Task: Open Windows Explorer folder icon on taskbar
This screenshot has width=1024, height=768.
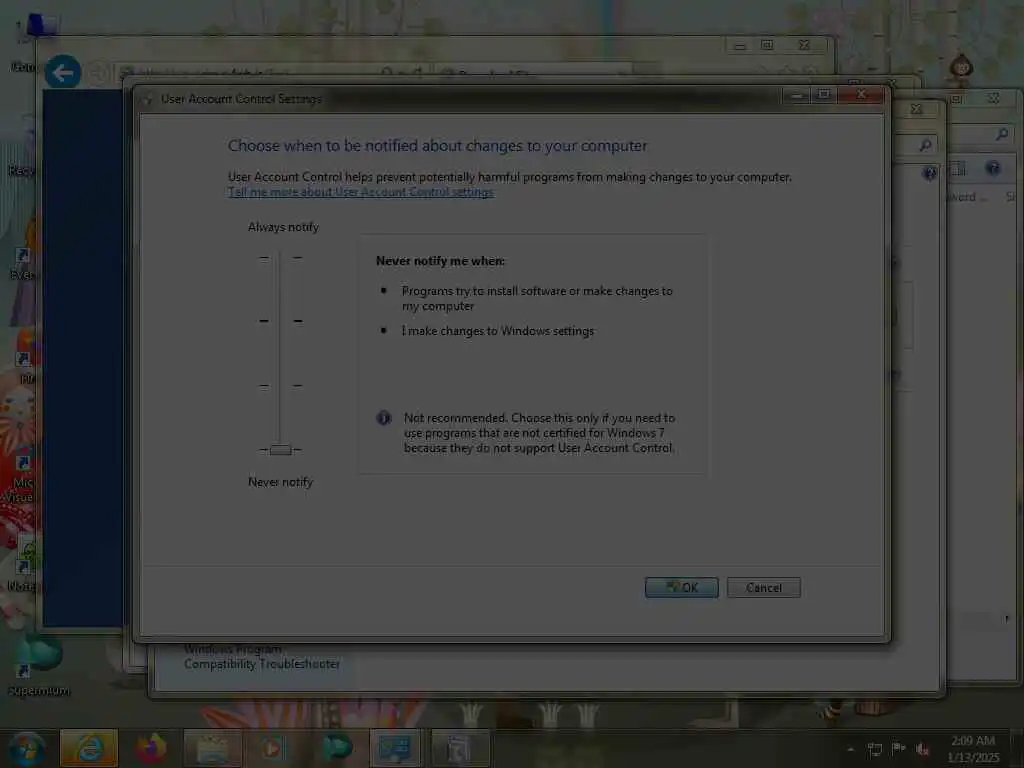Action: pyautogui.click(x=212, y=748)
